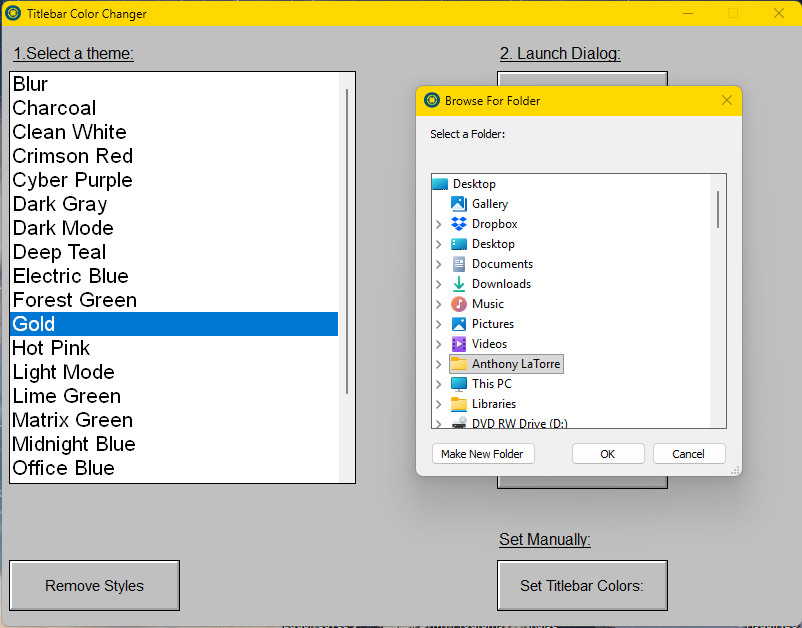Select the Lime Green theme
The image size is (802, 628).
click(174, 396)
